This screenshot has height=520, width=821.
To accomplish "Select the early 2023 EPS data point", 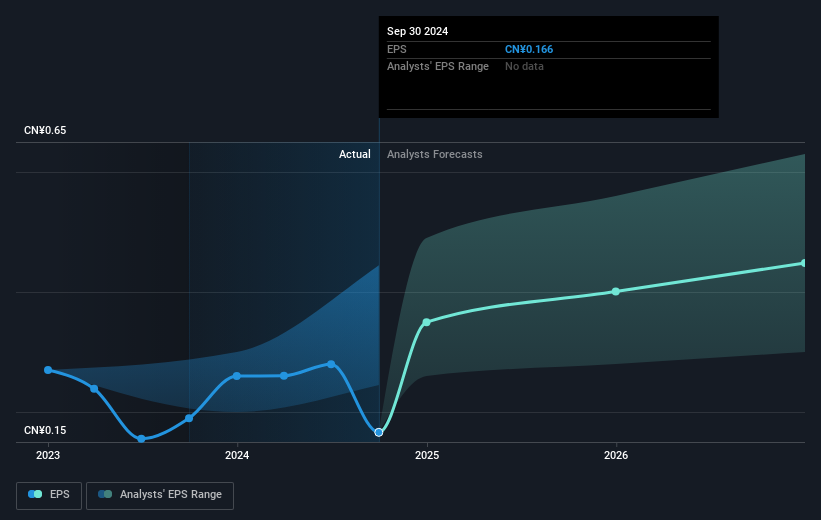I will [48, 370].
